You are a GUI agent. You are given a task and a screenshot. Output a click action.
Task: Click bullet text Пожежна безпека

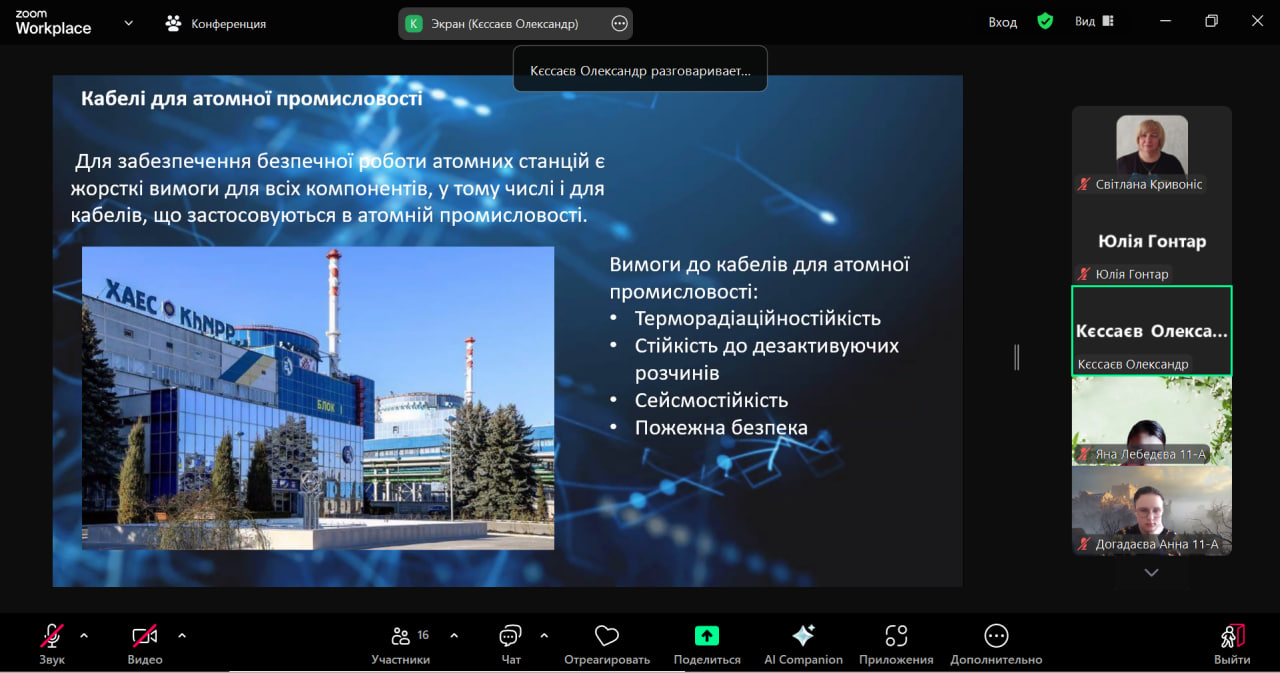click(x=721, y=428)
